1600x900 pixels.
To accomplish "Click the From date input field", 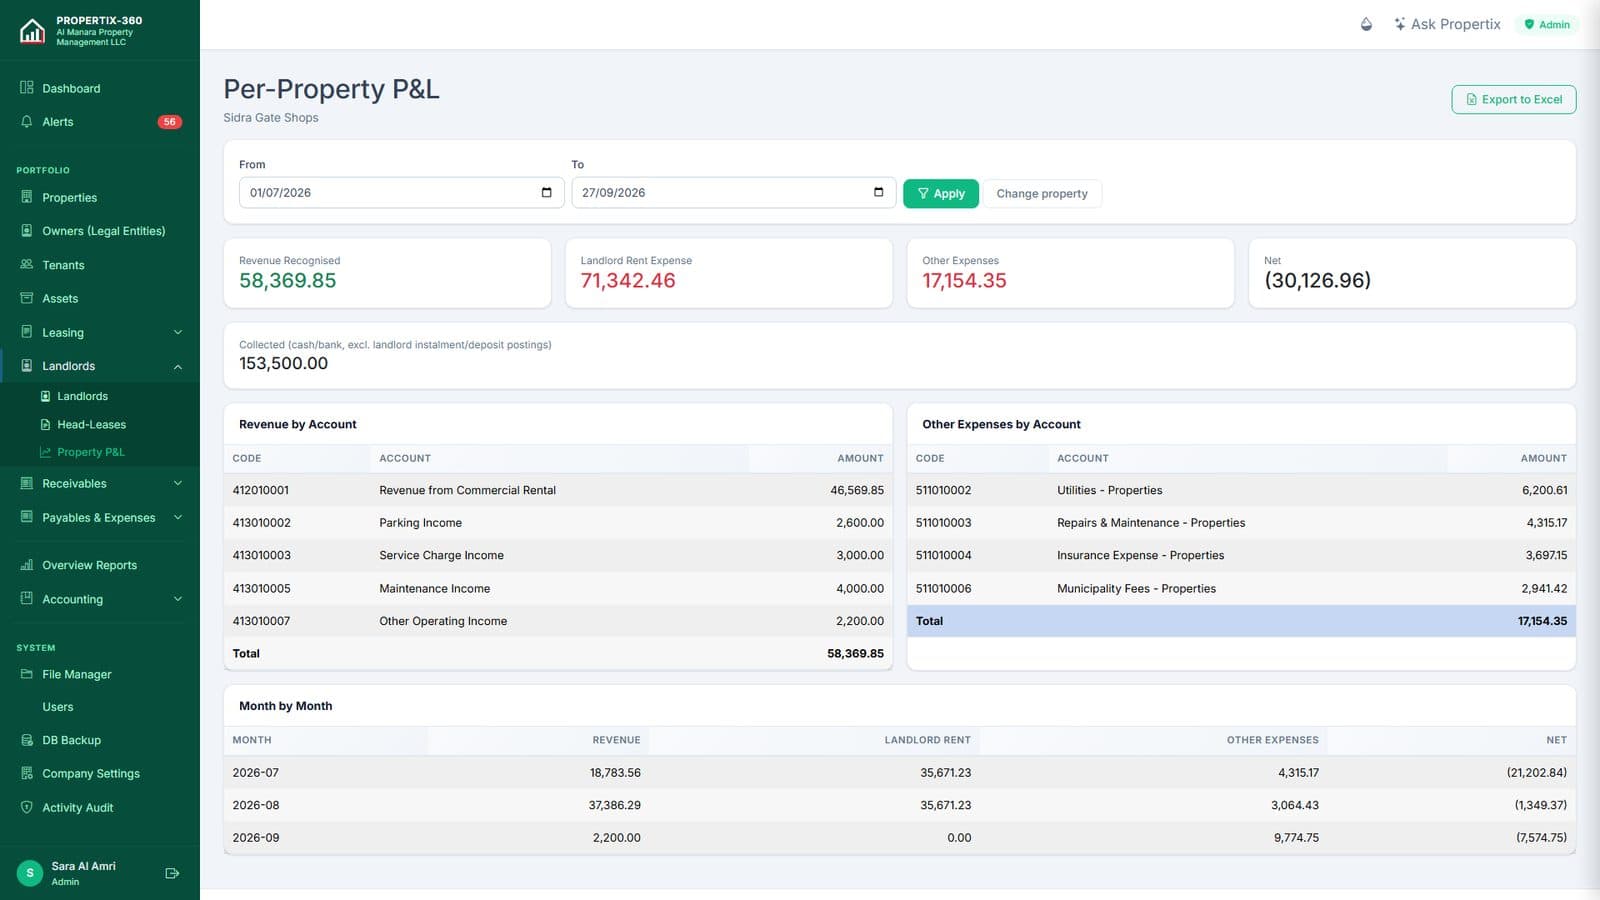I will (x=401, y=192).
